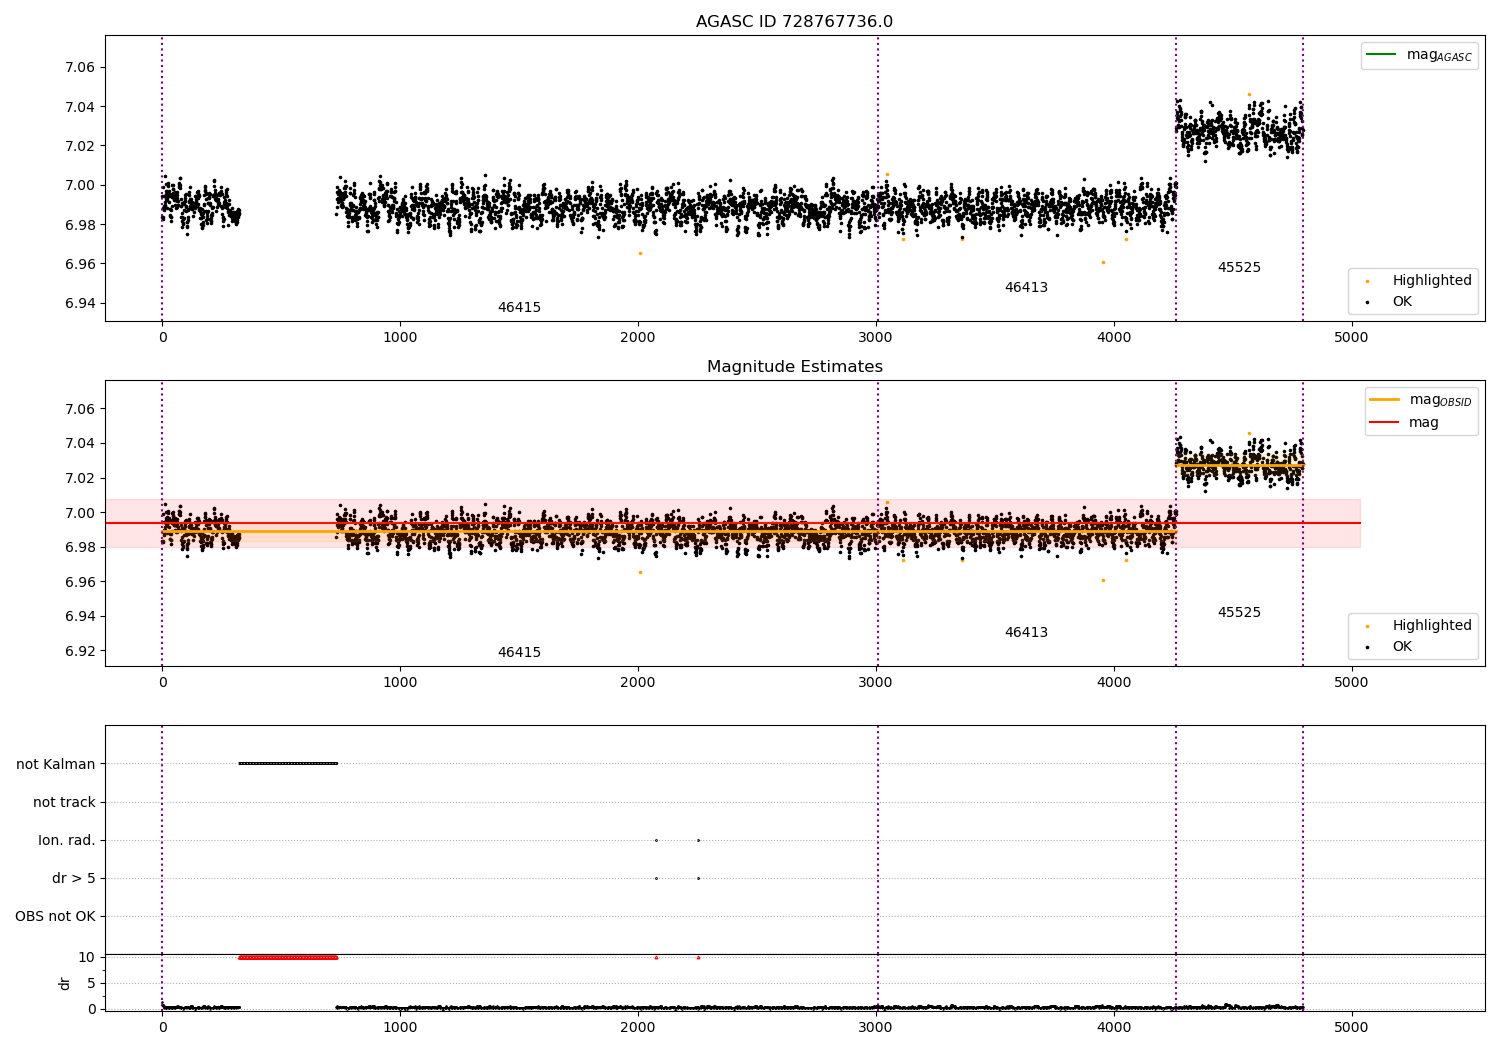Click the "7.06" tick in the AGASC ID panel
The width and height of the screenshot is (1500, 1050).
click(x=80, y=67)
